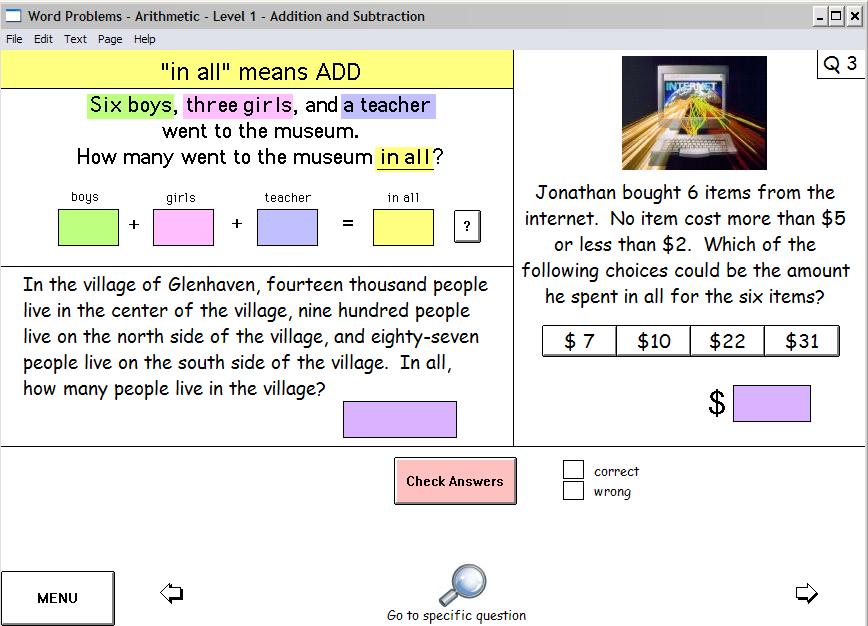Click the left arrow previous page icon

click(171, 594)
